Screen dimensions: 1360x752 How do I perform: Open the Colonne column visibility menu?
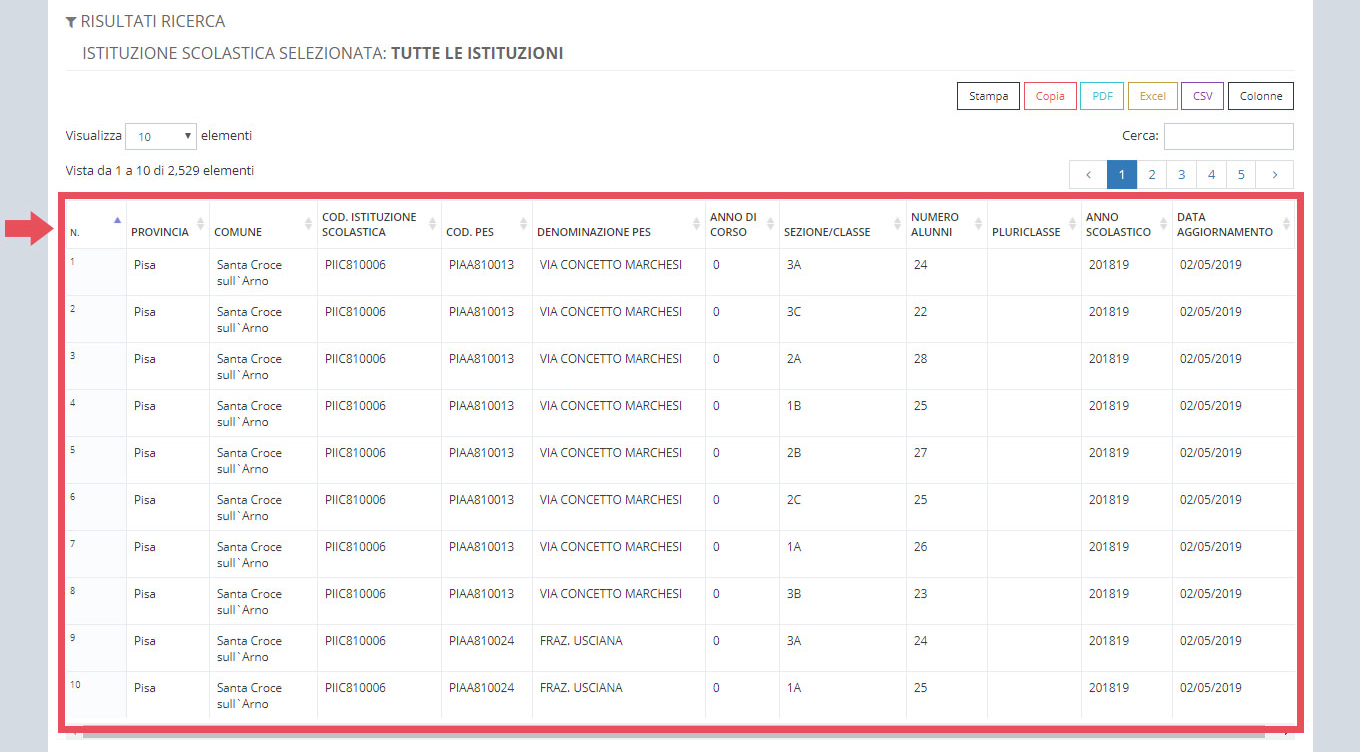1261,96
